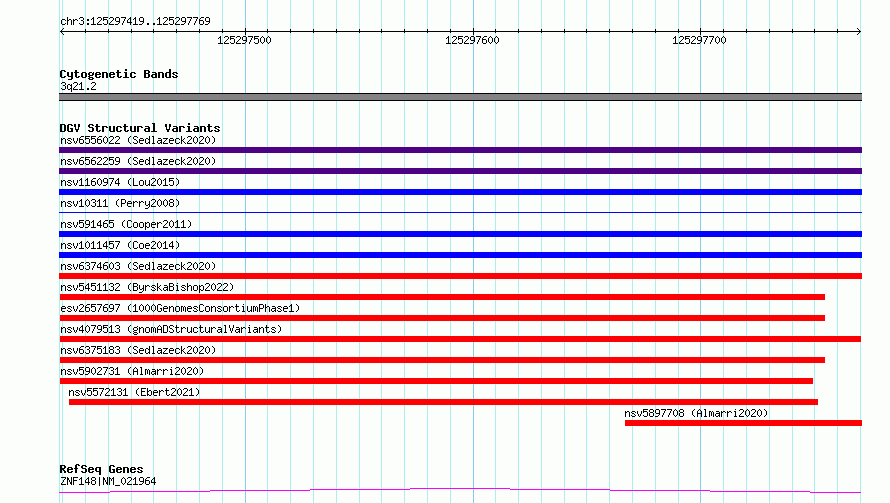Click the 3q21.2 band label
The image size is (890, 503).
pos(78,86)
